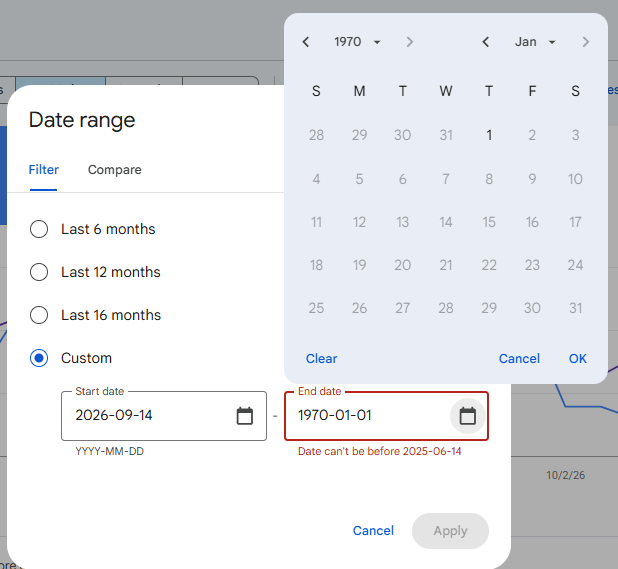618x569 pixels.
Task: Click Cancel in the calendar popup
Action: click(x=519, y=359)
